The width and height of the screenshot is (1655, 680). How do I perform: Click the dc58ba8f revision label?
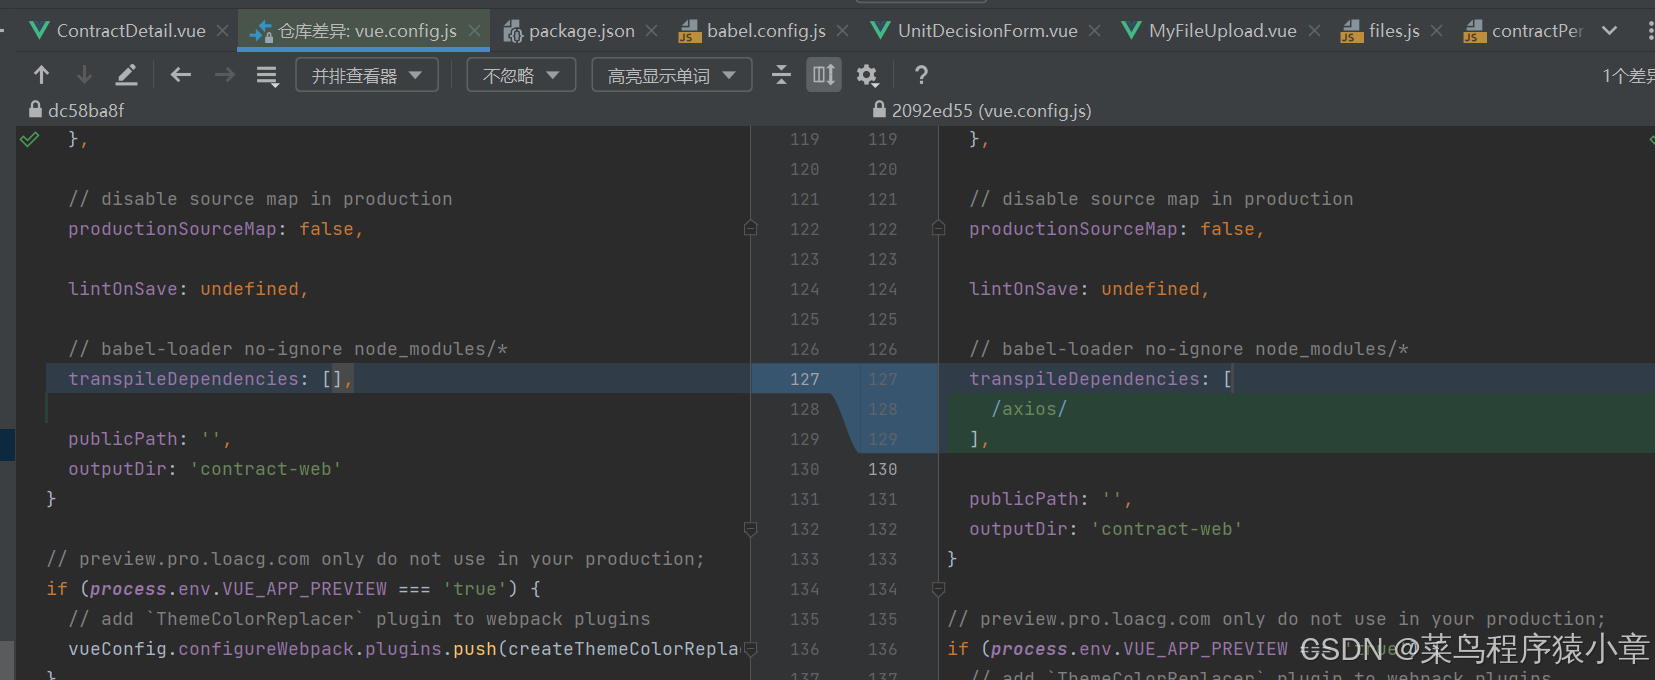click(86, 110)
